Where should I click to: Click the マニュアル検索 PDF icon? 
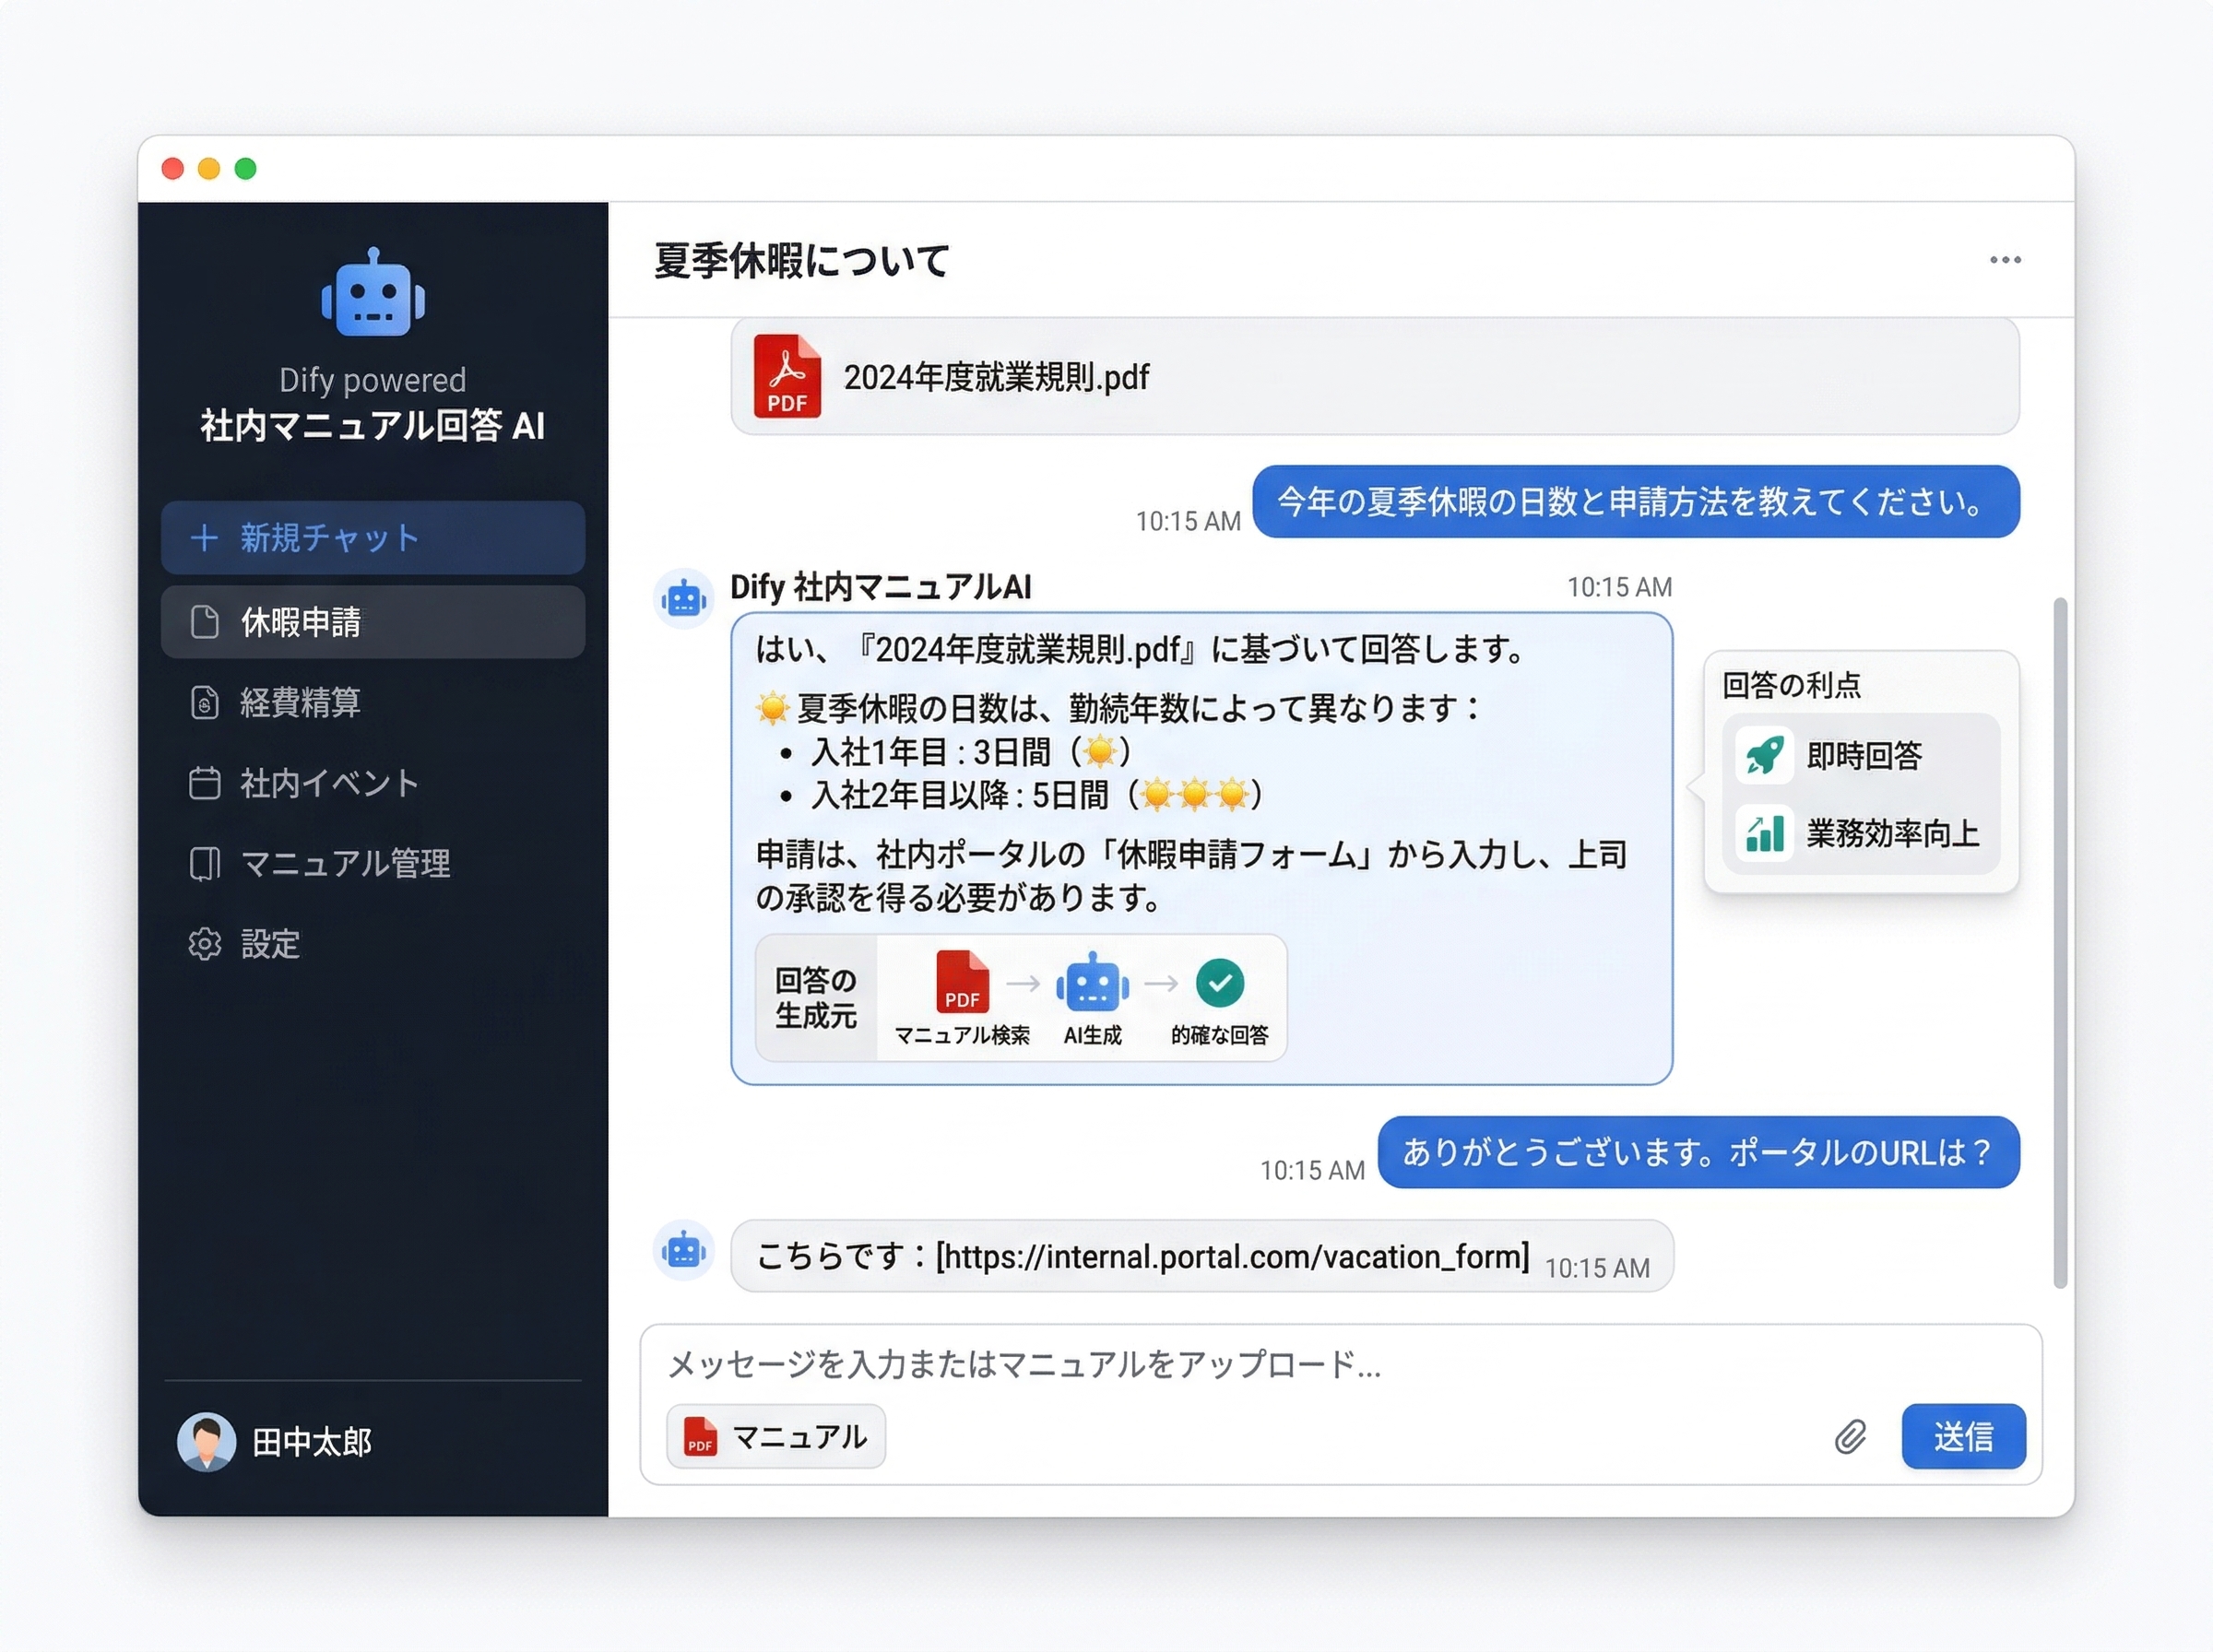[x=961, y=983]
